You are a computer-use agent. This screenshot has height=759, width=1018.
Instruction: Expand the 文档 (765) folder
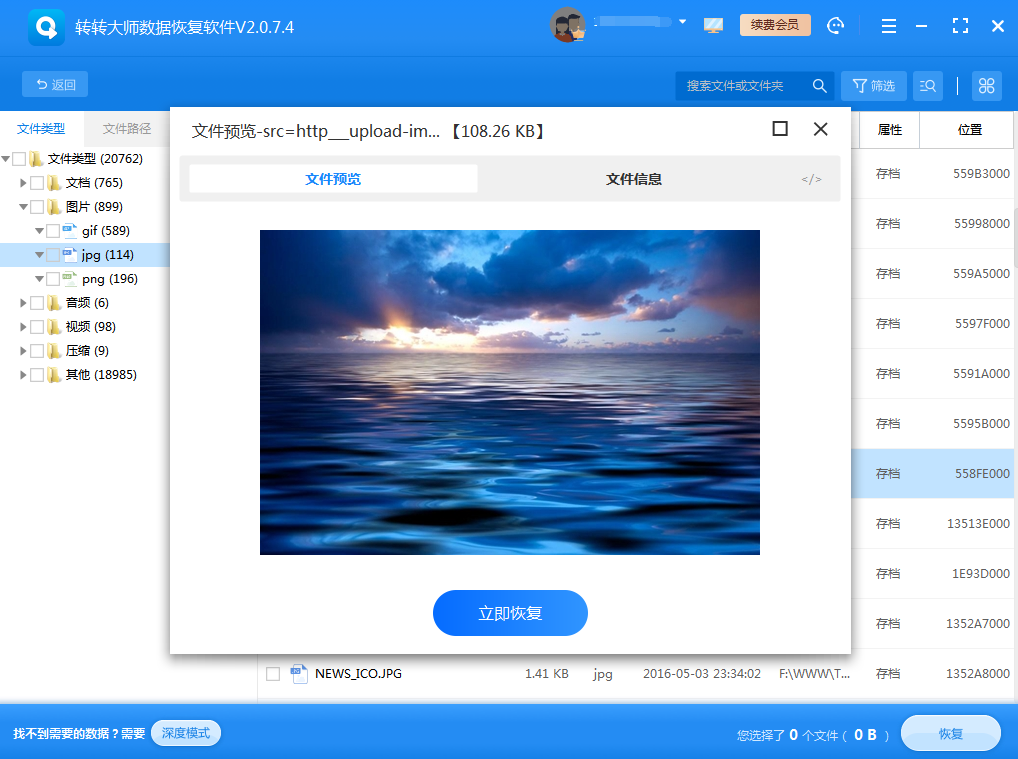tap(20, 182)
